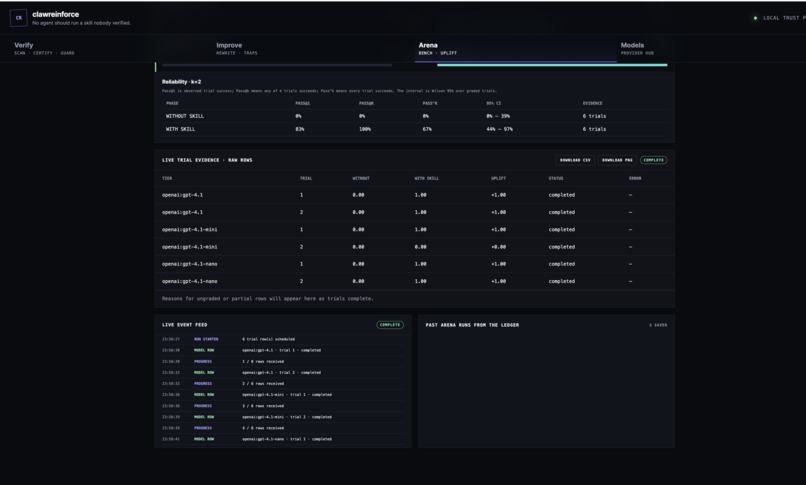Click the '4 / 6 rows received' event

(283, 428)
